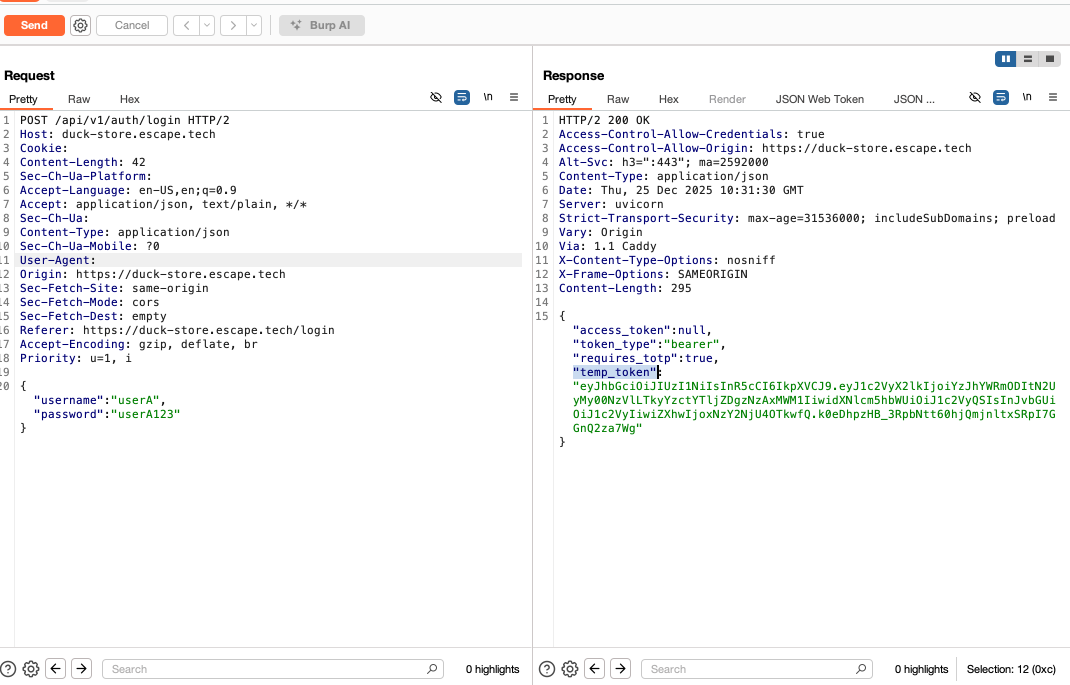The width and height of the screenshot is (1070, 685).
Task: Click the Cancel button
Action: 131,25
